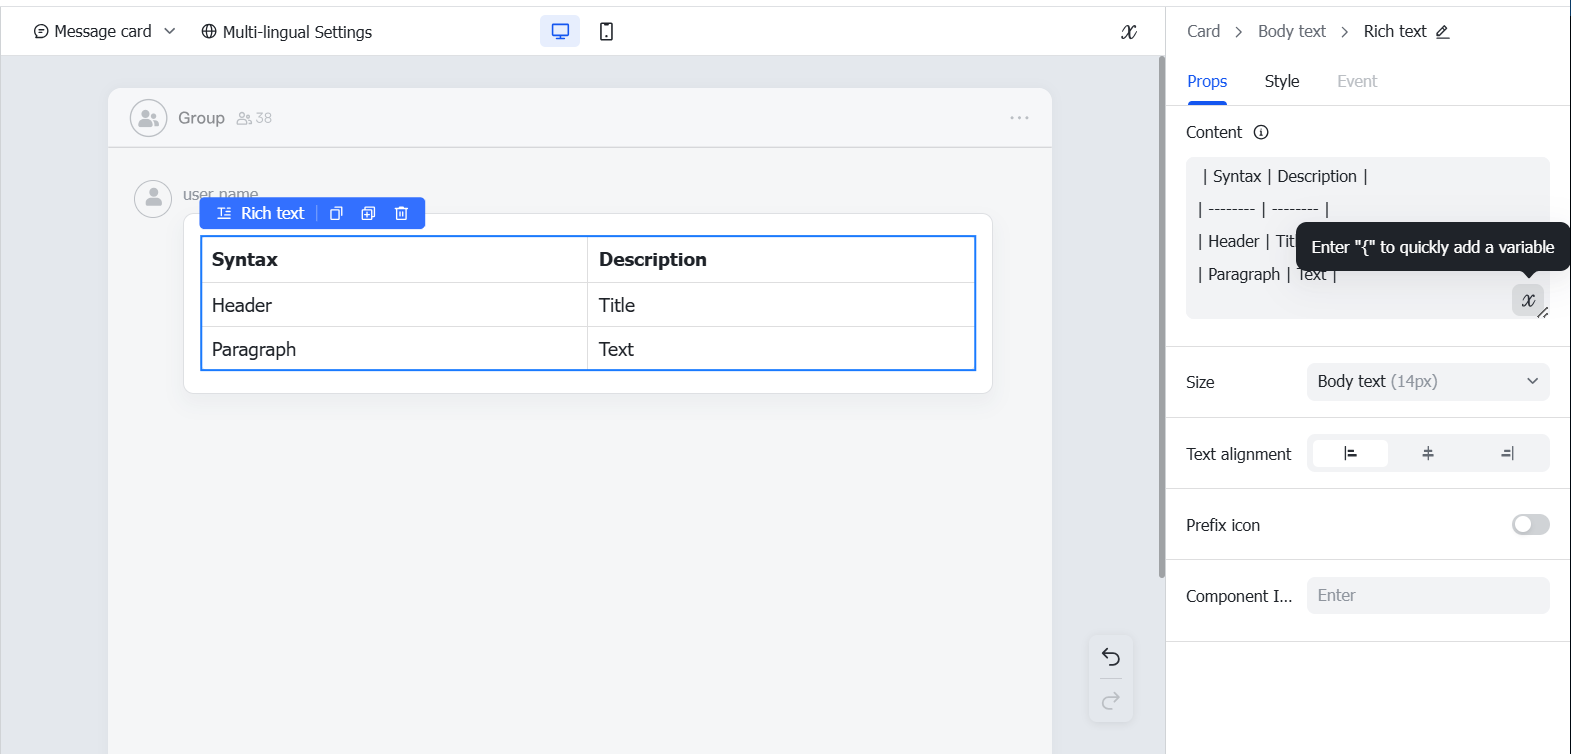This screenshot has width=1571, height=754.
Task: Click the Group avatar icon
Action: click(148, 118)
